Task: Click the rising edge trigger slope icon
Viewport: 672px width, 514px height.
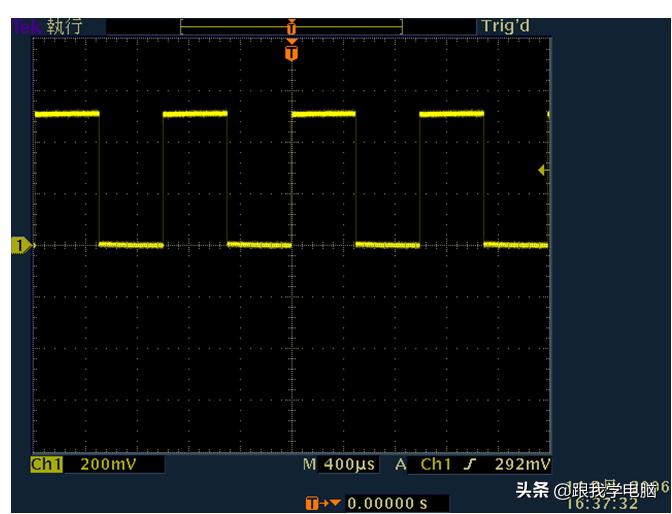Action: coord(471,464)
